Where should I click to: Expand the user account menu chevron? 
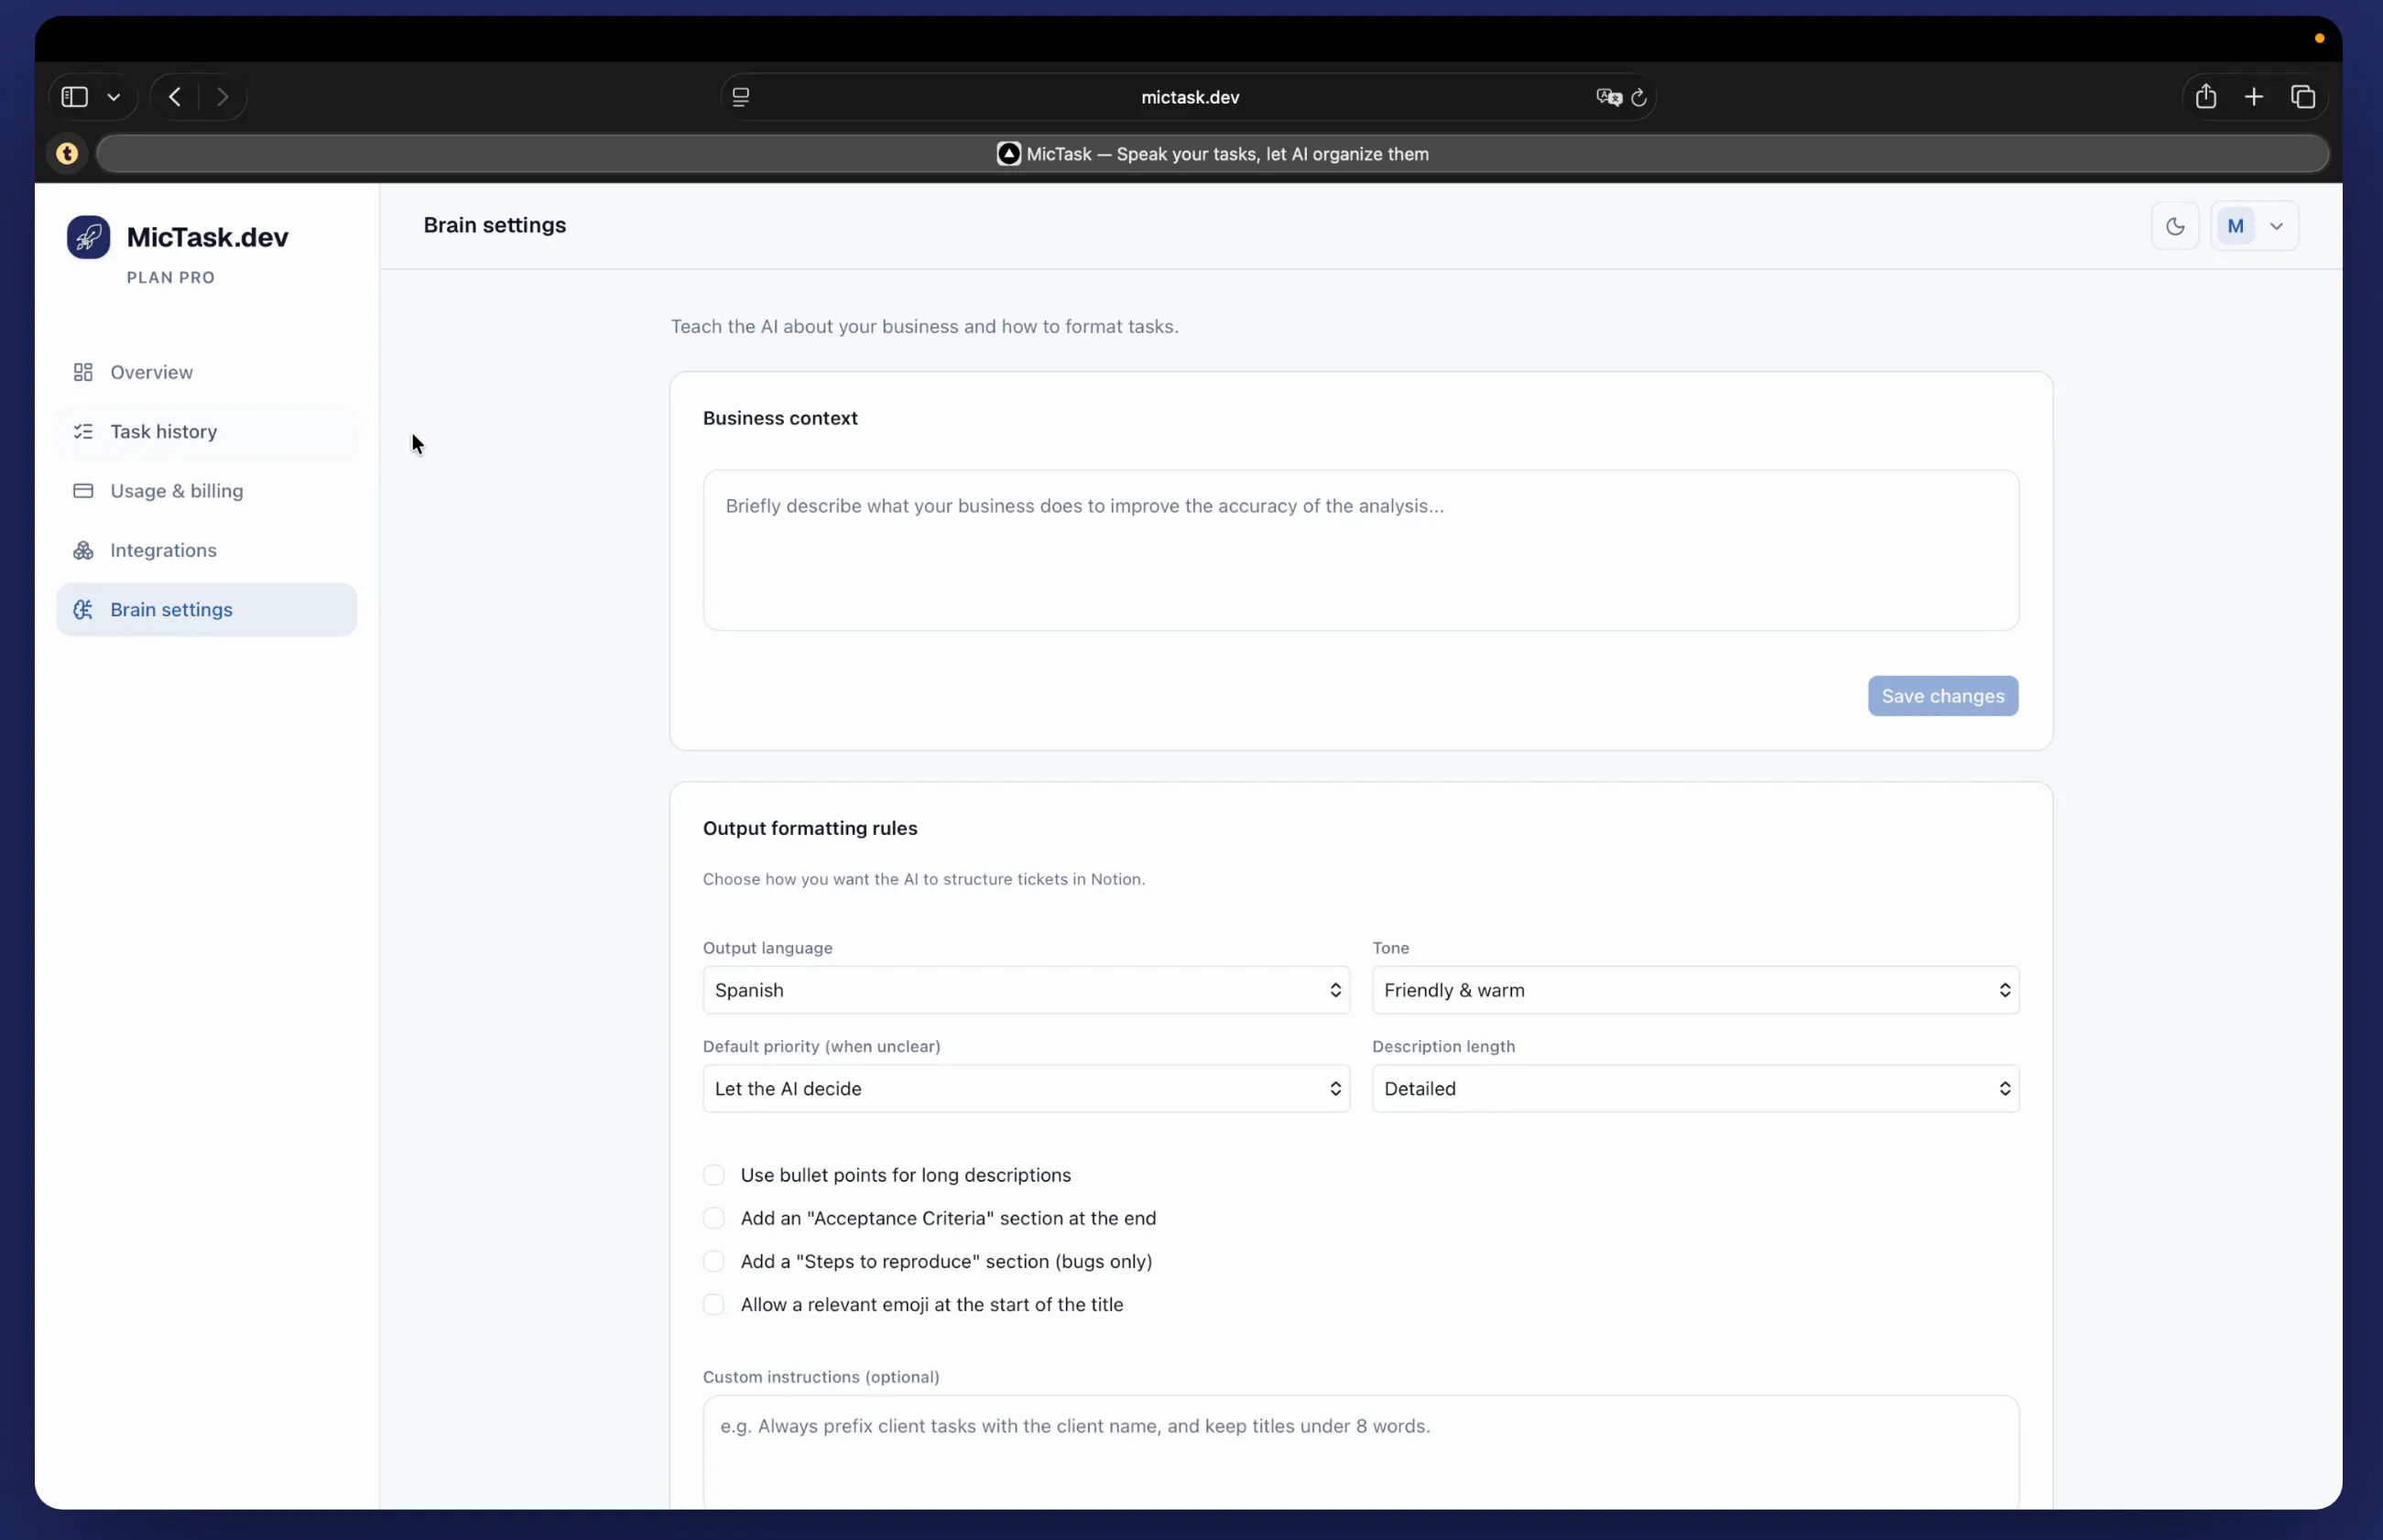click(2276, 226)
